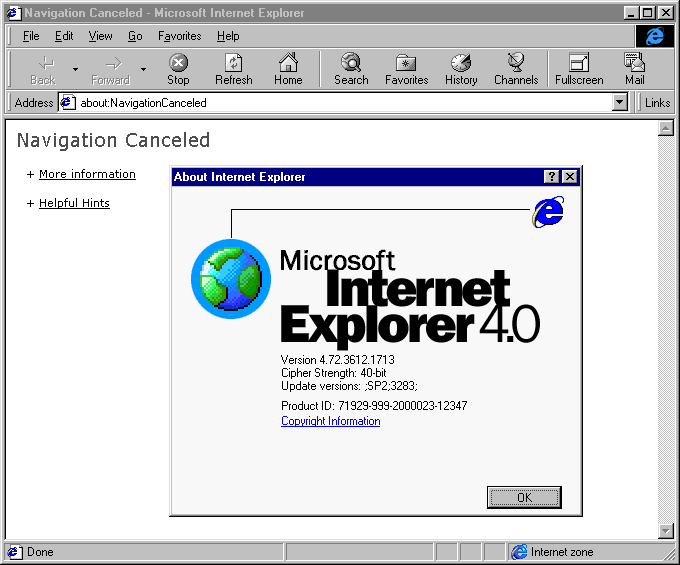Viewport: 680px width, 565px height.
Task: Click the scroll down arrow
Action: (665, 531)
